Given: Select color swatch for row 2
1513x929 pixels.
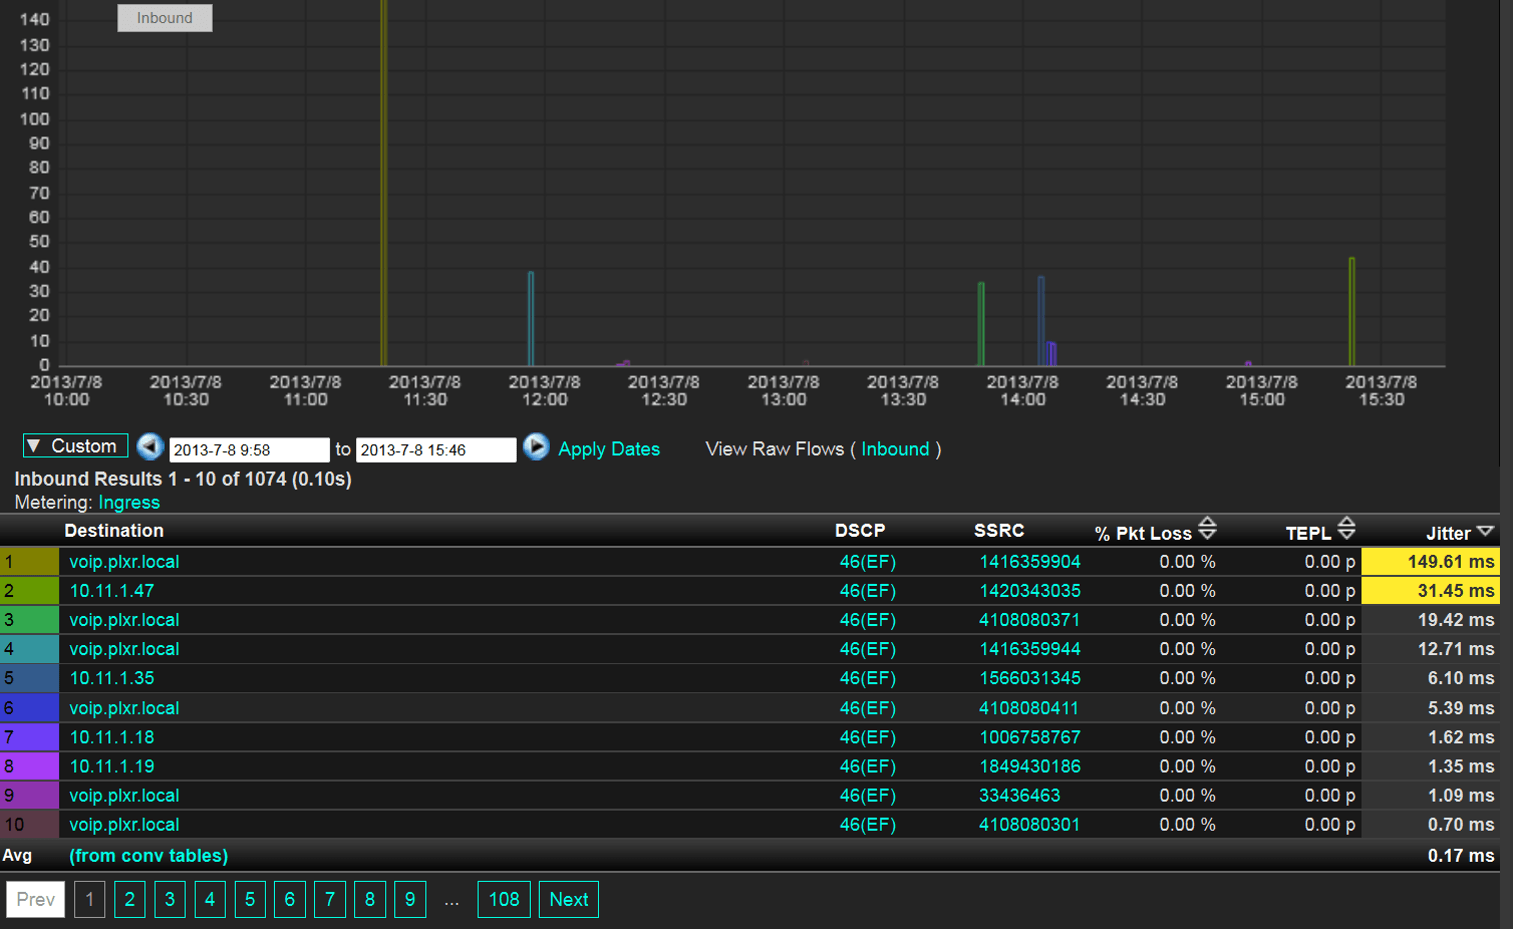Looking at the screenshot, I should click(x=30, y=591).
